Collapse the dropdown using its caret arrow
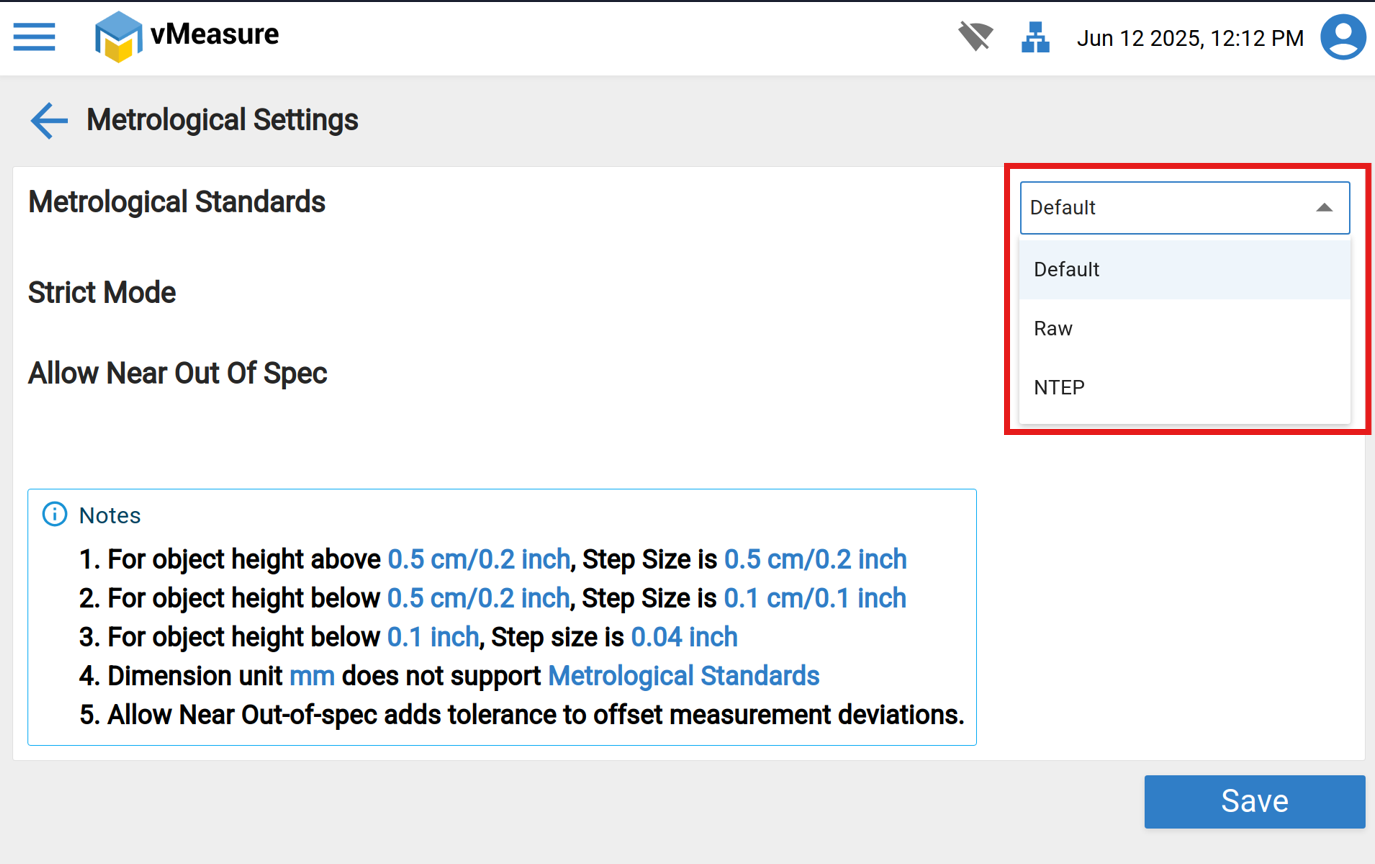 1324,208
